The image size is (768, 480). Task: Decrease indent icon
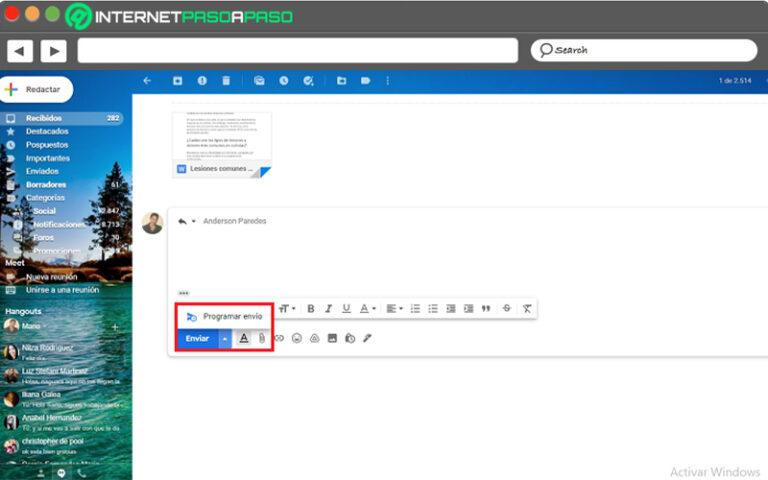tap(451, 309)
